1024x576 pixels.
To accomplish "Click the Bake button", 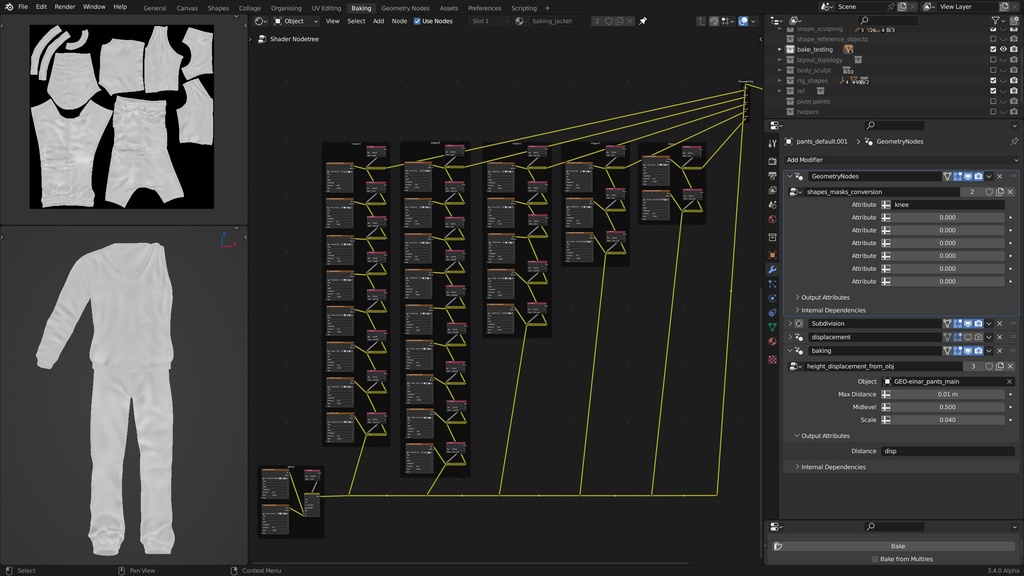I will tap(900, 544).
